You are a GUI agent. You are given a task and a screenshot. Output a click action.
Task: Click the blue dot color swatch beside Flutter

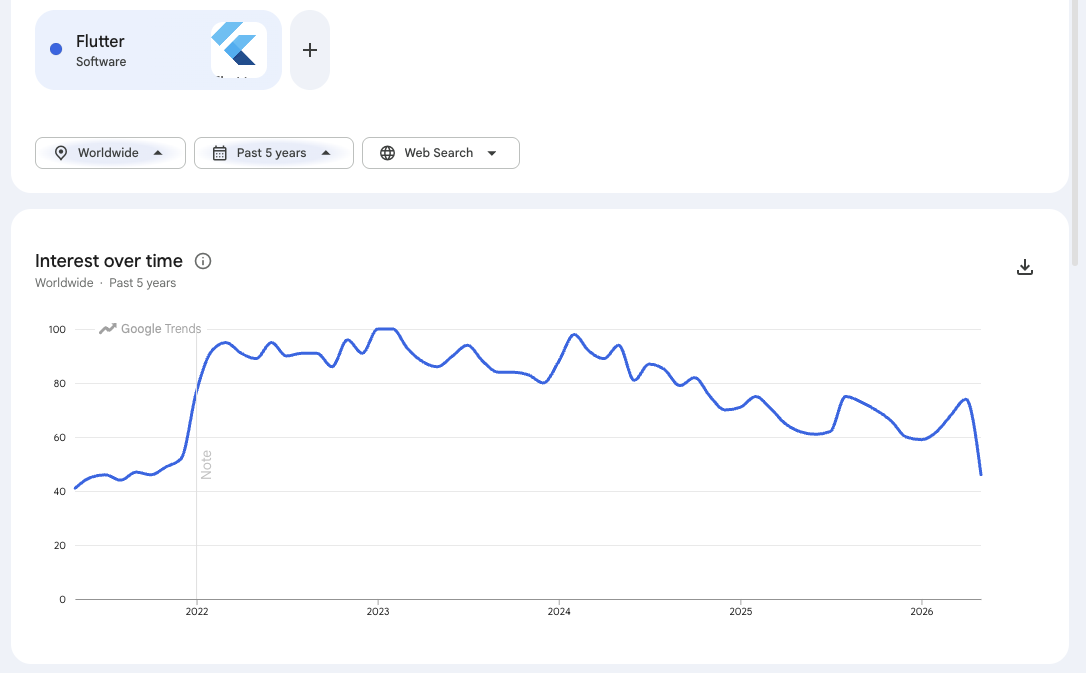pos(56,49)
